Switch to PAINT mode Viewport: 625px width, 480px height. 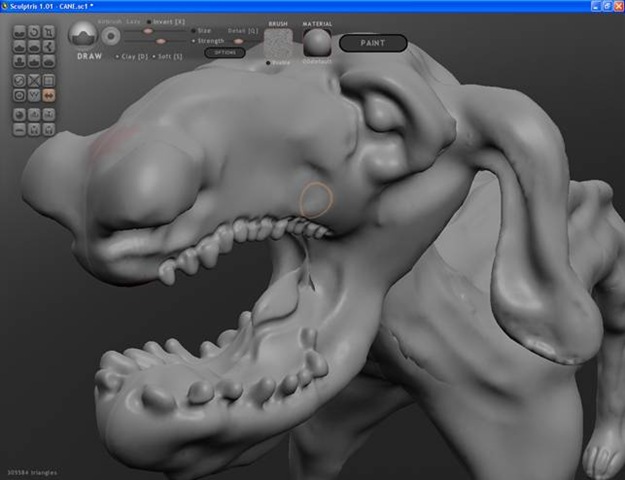pos(373,43)
